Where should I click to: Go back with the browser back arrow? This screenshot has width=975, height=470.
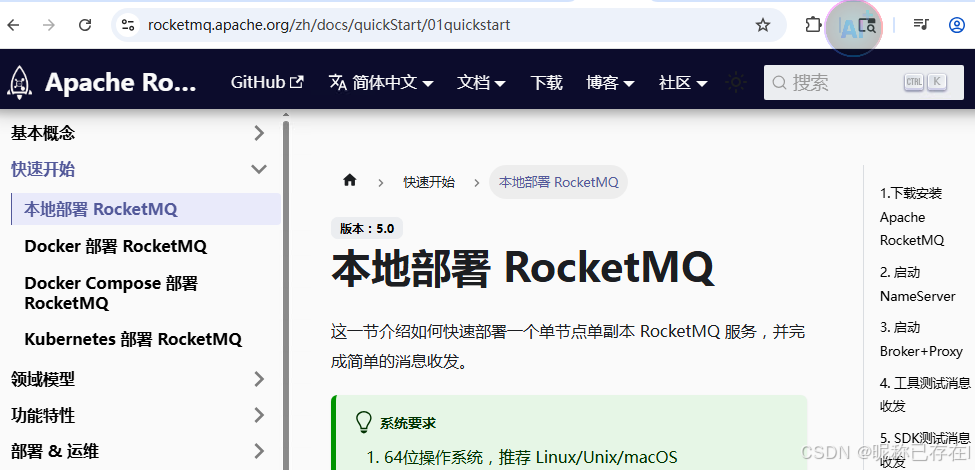point(13,25)
